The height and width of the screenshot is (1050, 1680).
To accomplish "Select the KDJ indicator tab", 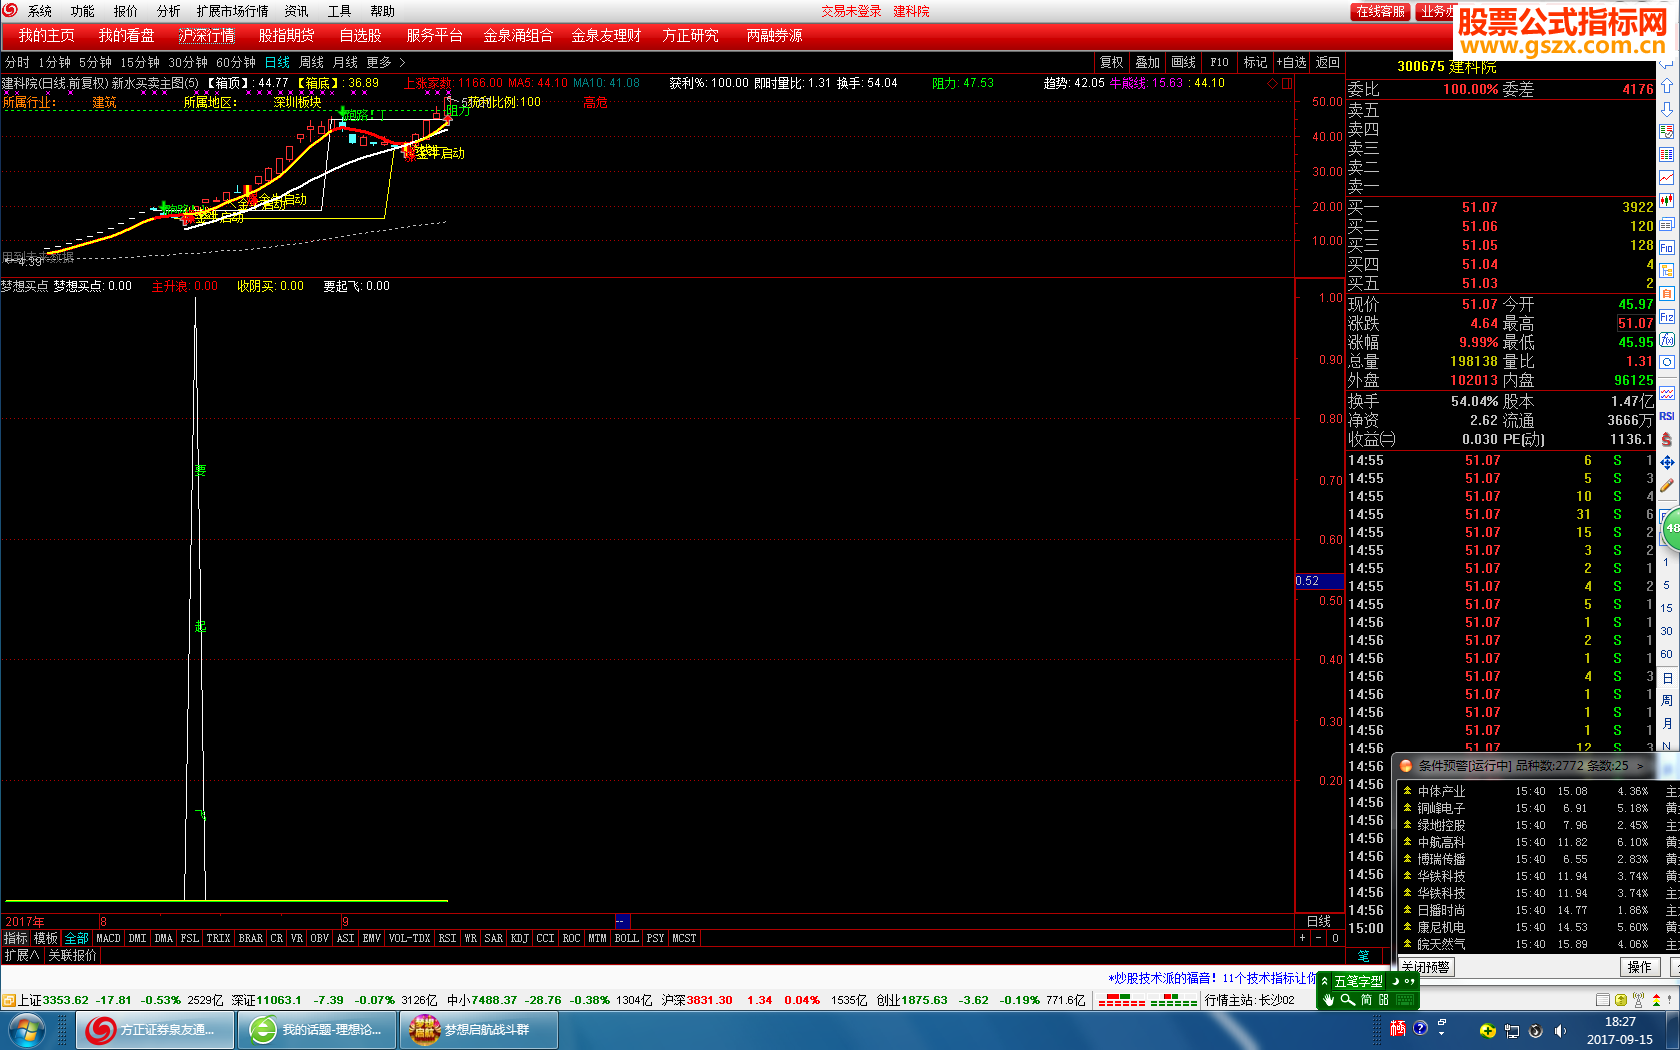I will (x=519, y=938).
